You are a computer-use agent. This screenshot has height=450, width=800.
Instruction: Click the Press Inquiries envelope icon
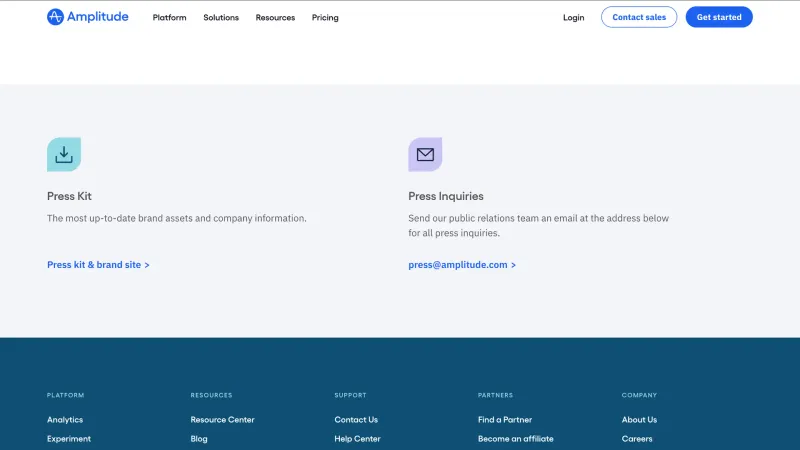click(425, 154)
